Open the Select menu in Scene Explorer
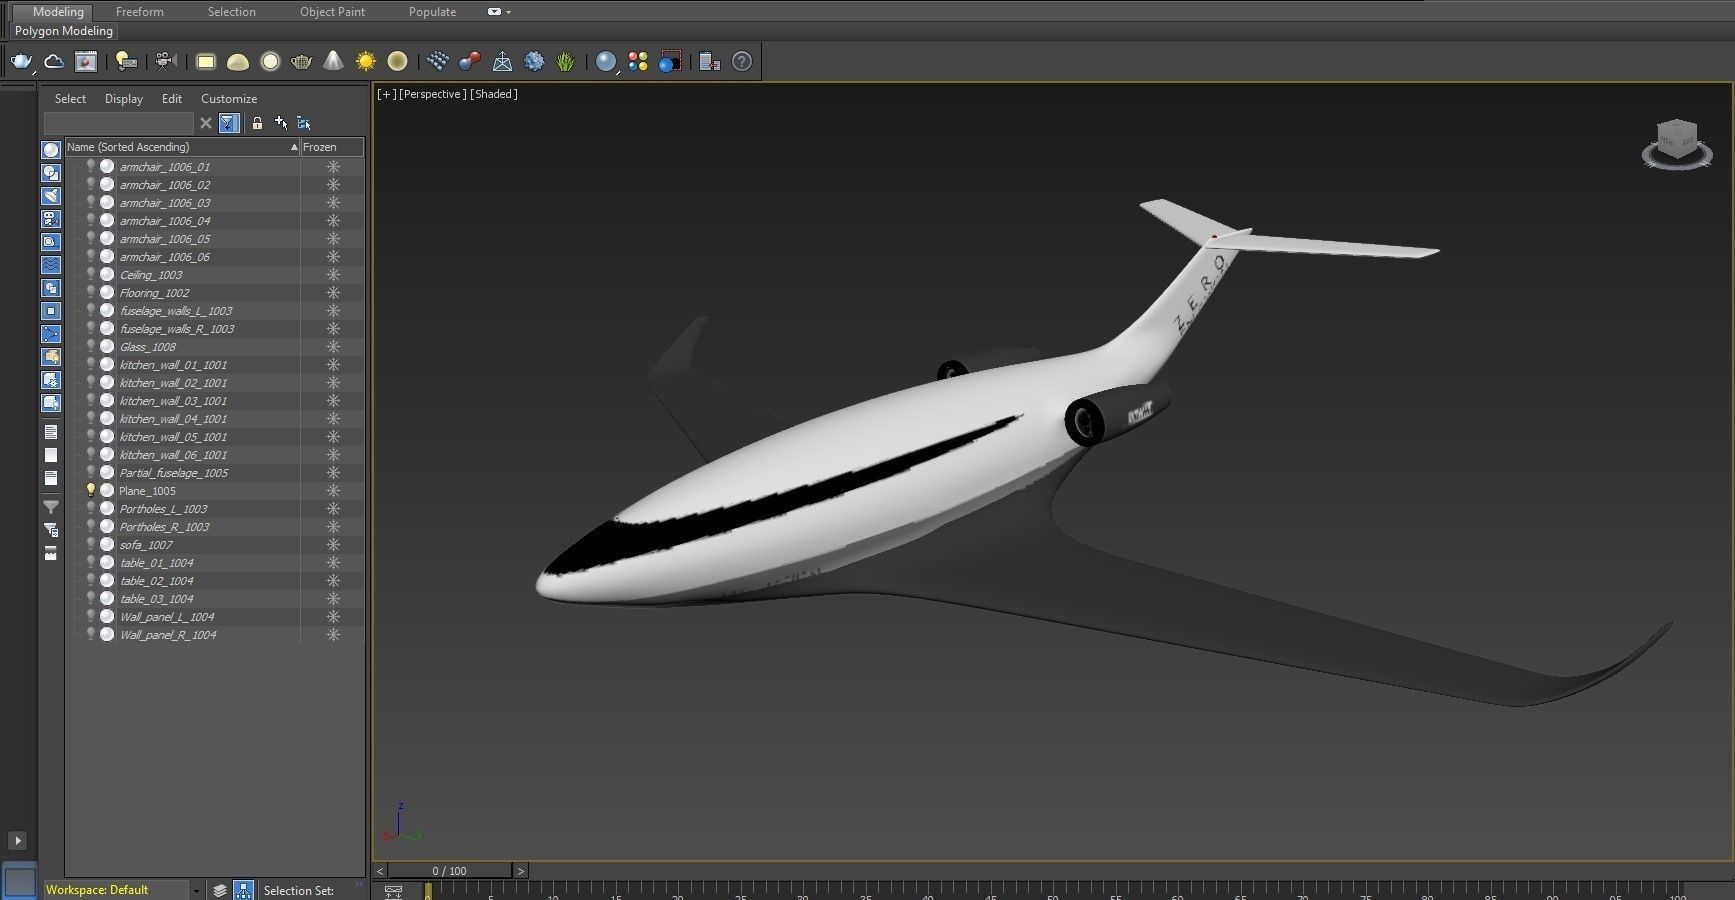 [x=70, y=99]
